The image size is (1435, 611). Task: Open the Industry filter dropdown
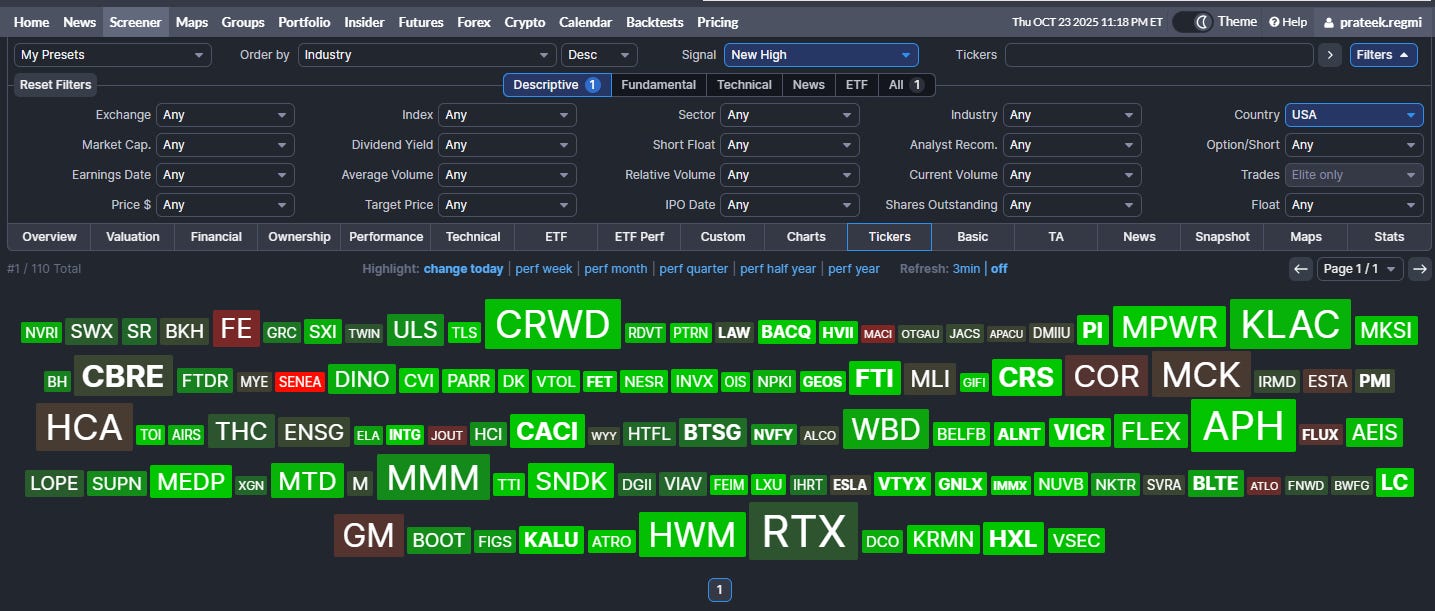[1072, 115]
